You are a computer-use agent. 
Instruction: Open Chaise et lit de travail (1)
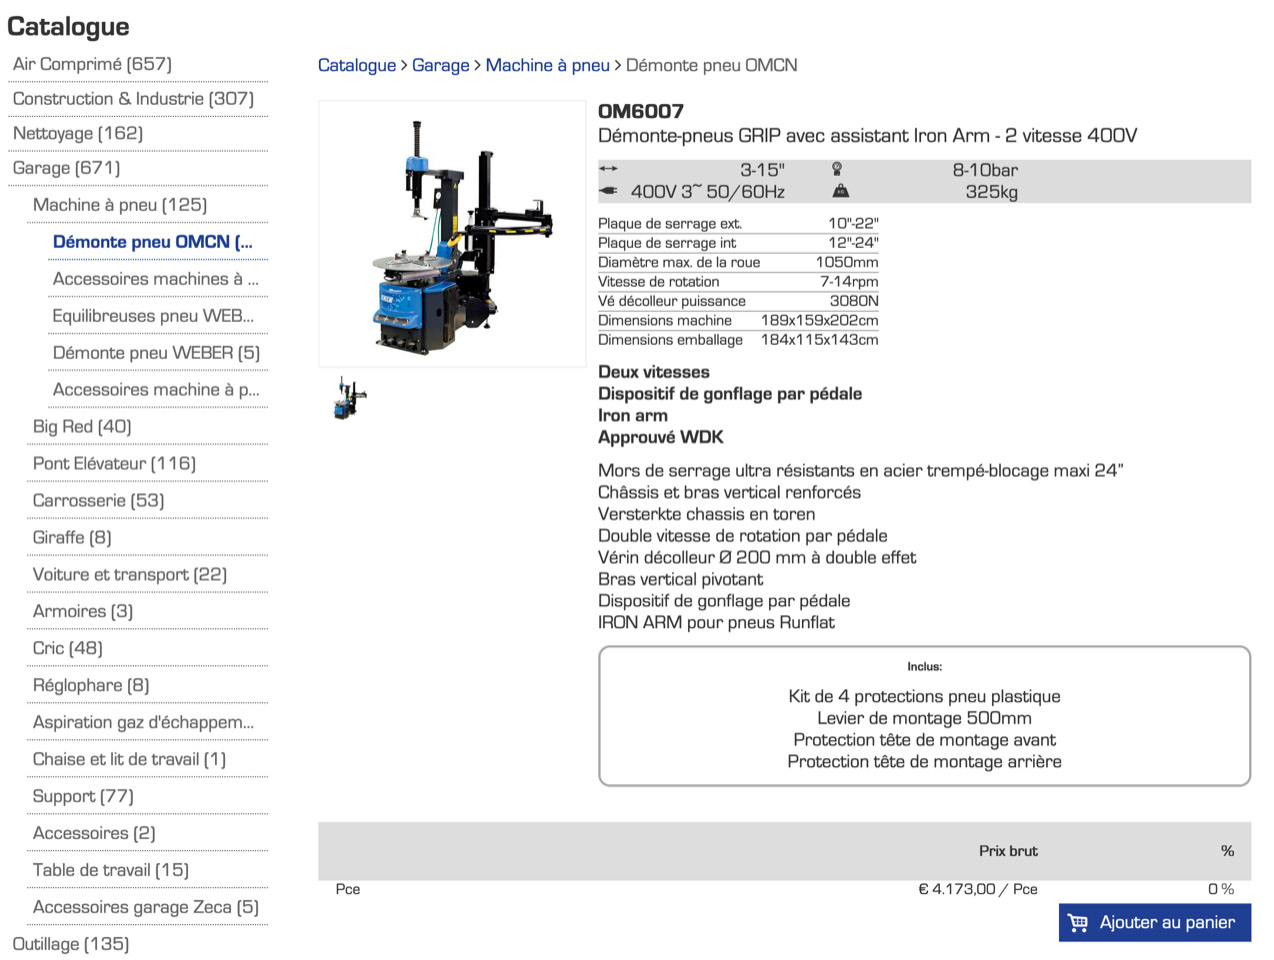[129, 760]
